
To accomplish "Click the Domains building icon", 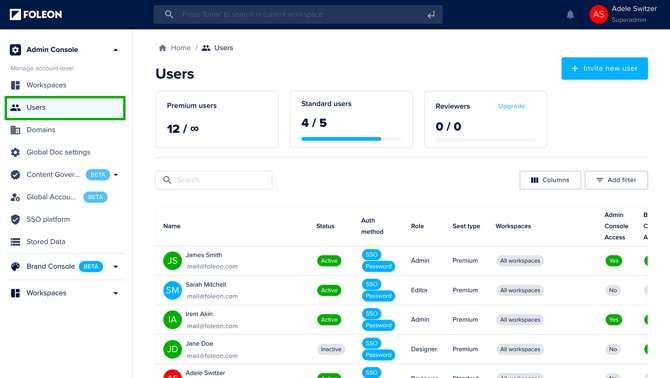I will [x=15, y=130].
